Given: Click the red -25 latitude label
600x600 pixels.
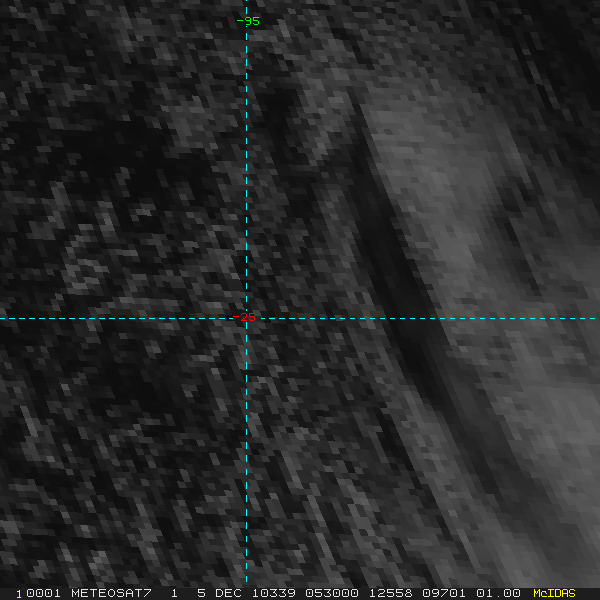Looking at the screenshot, I should [x=245, y=318].
